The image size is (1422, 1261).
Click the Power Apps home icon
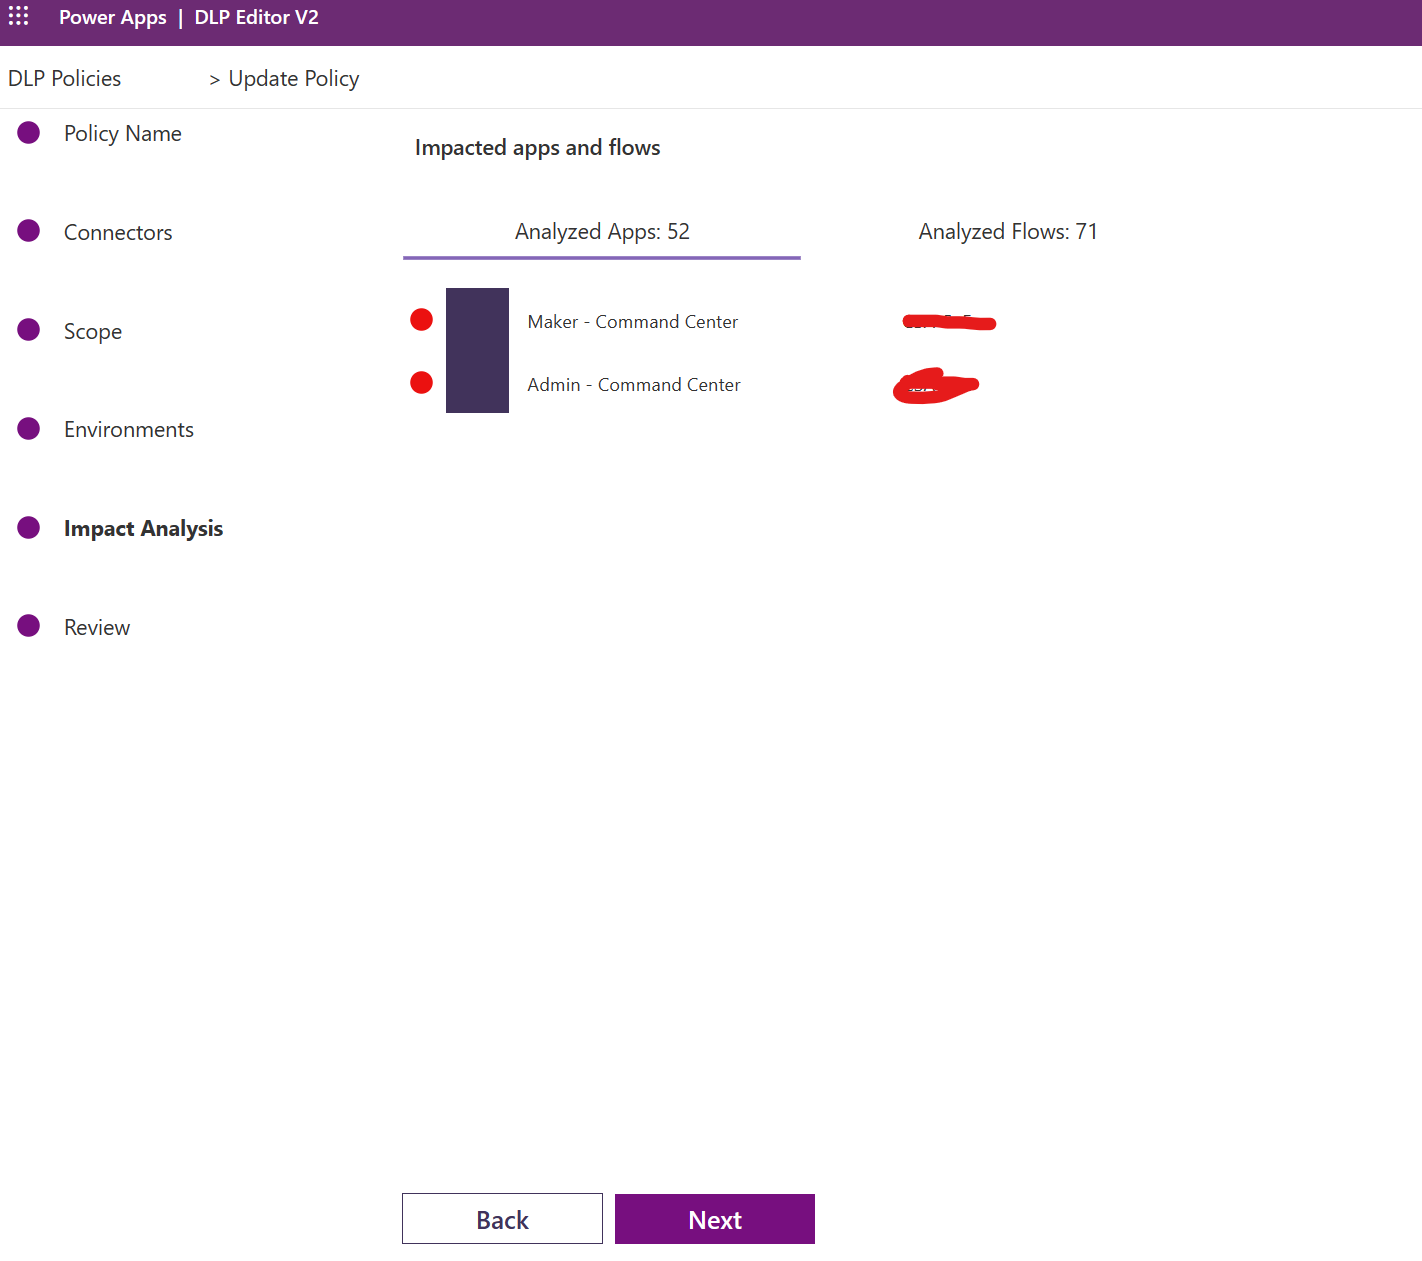pyautogui.click(x=113, y=17)
